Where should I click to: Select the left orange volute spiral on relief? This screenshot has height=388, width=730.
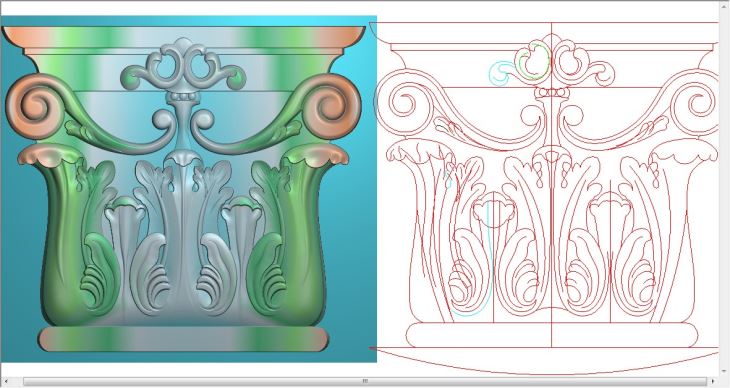click(29, 106)
